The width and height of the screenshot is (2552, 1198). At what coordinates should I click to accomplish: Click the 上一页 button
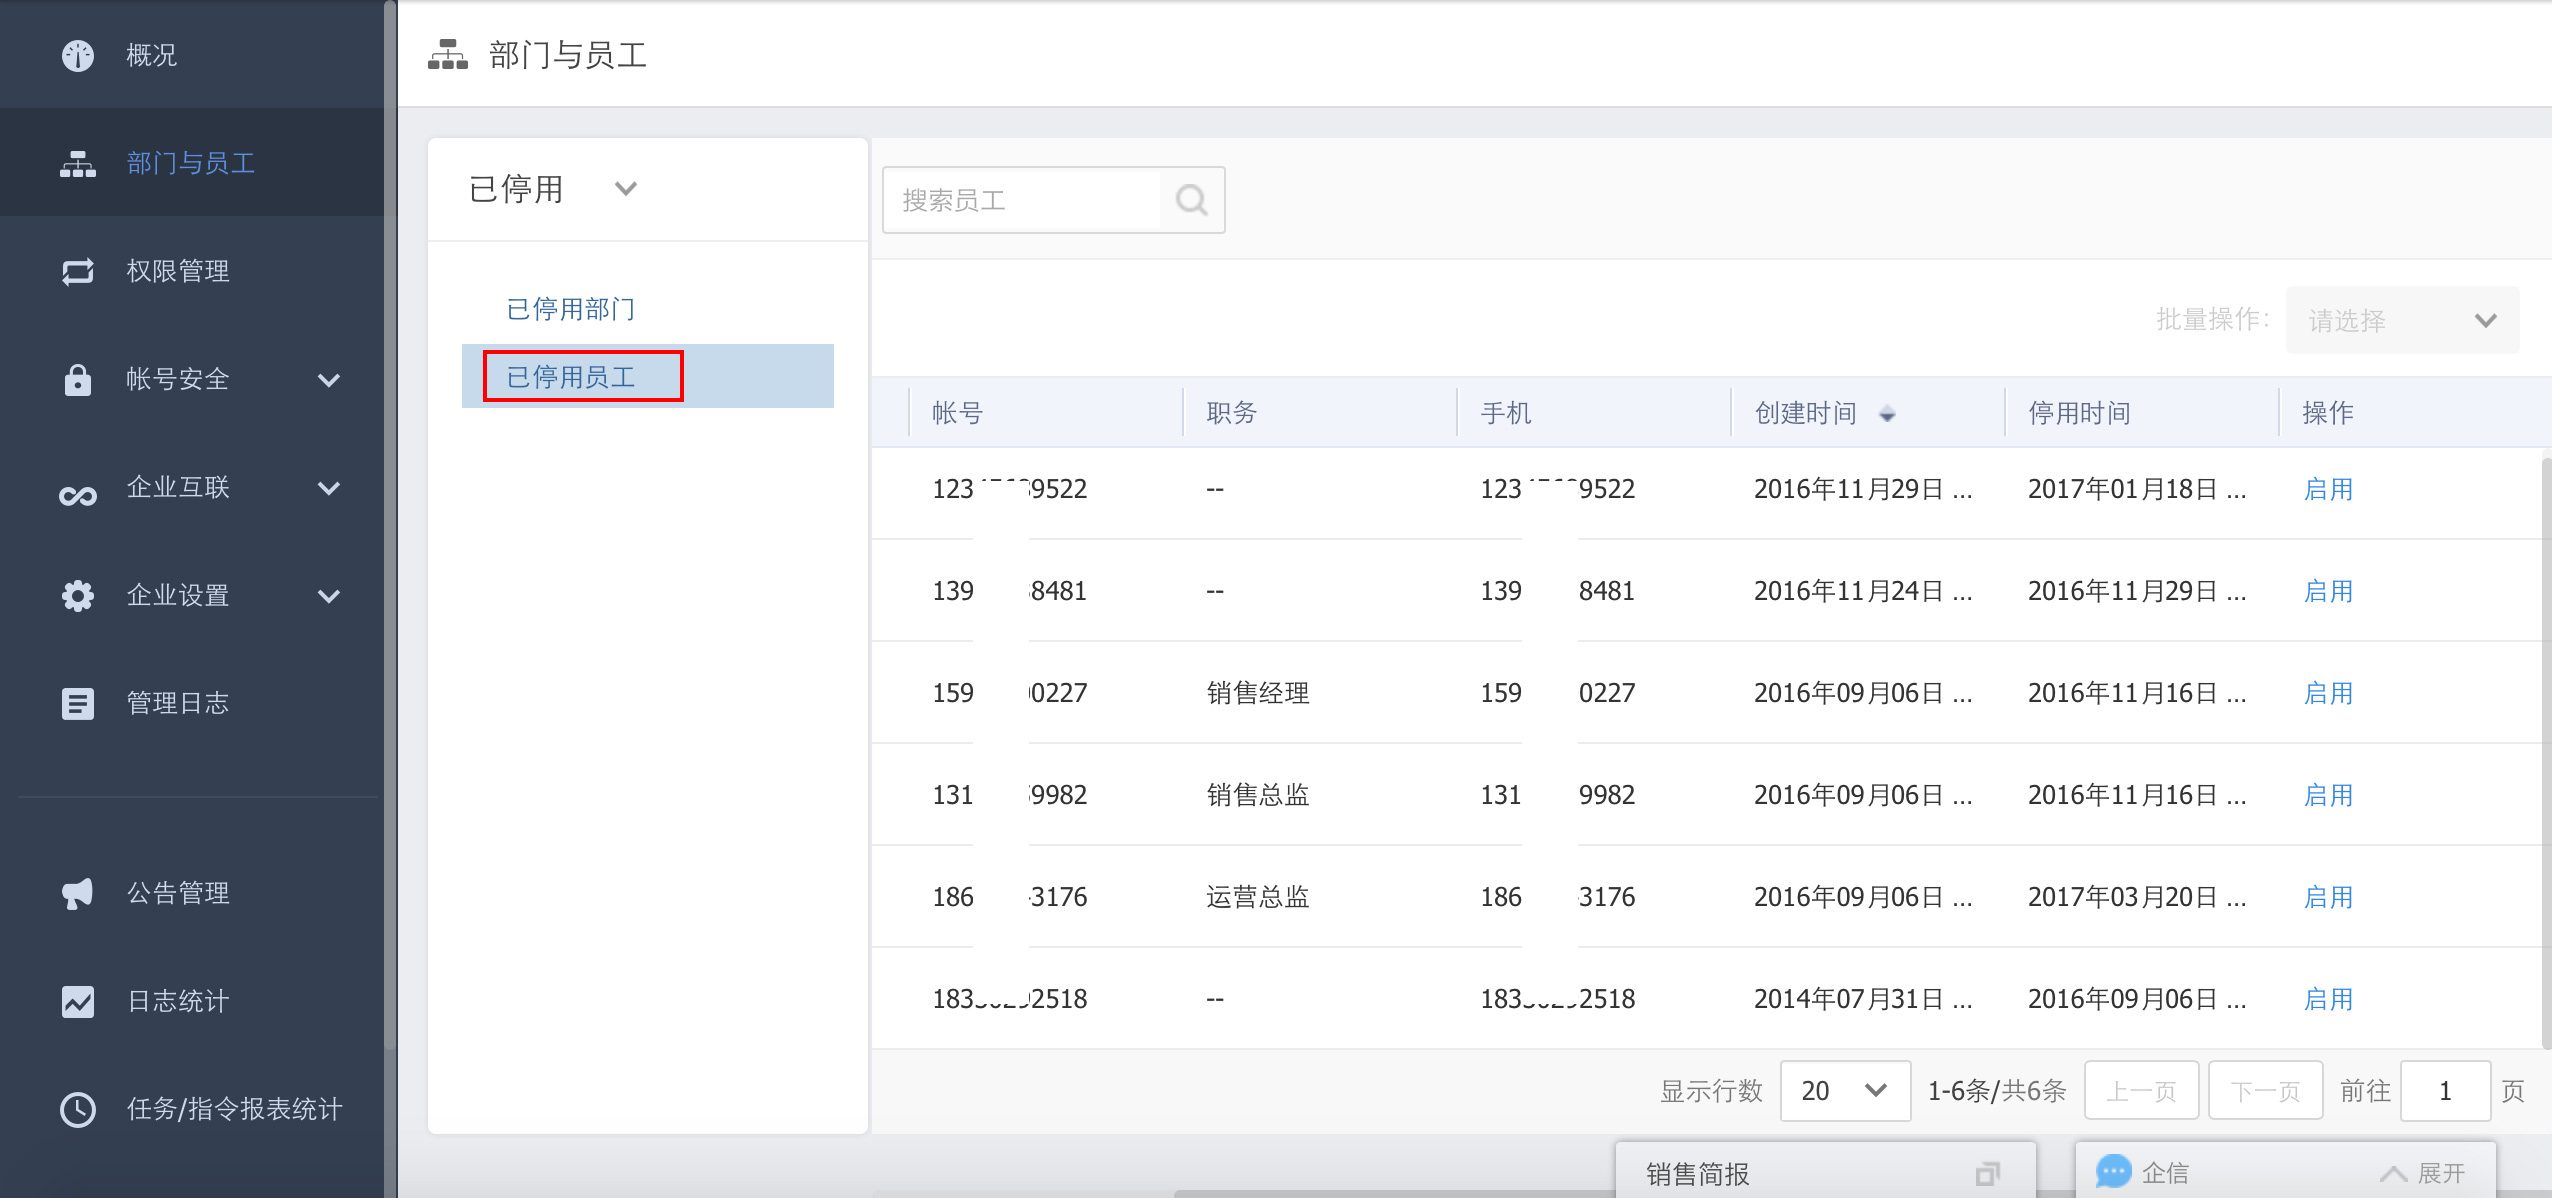(2141, 1091)
